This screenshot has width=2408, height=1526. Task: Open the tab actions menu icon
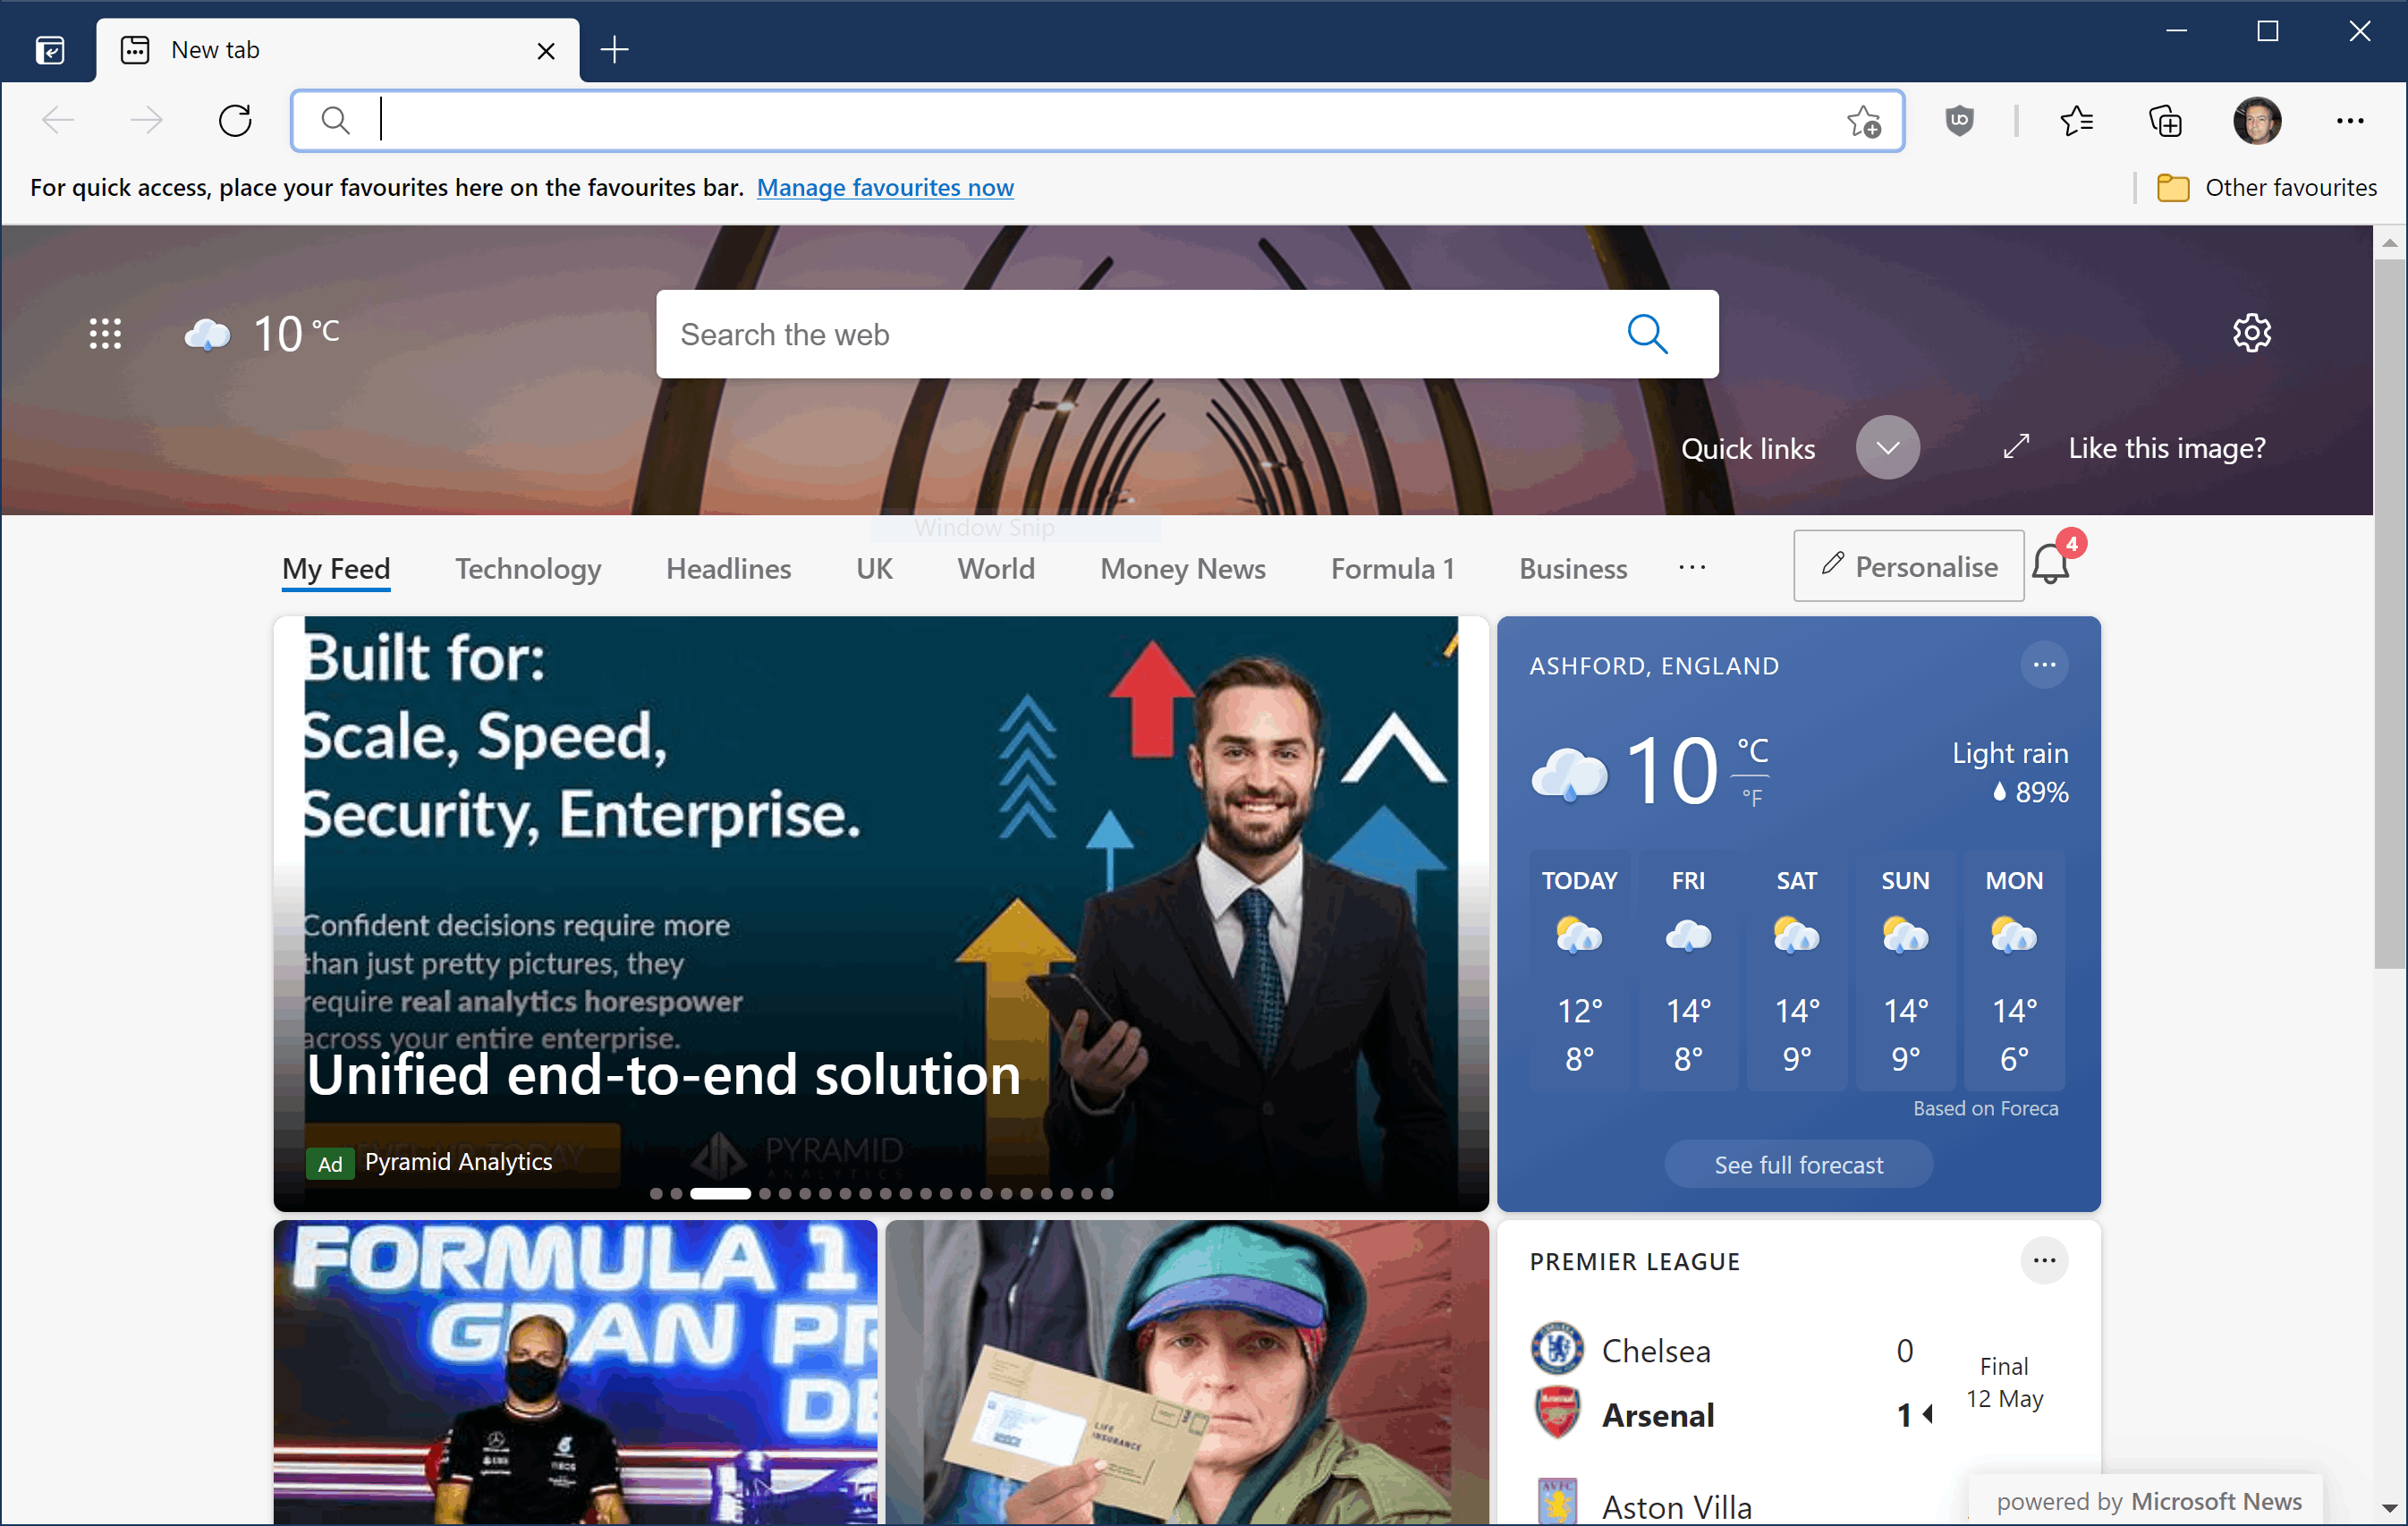tap(50, 50)
